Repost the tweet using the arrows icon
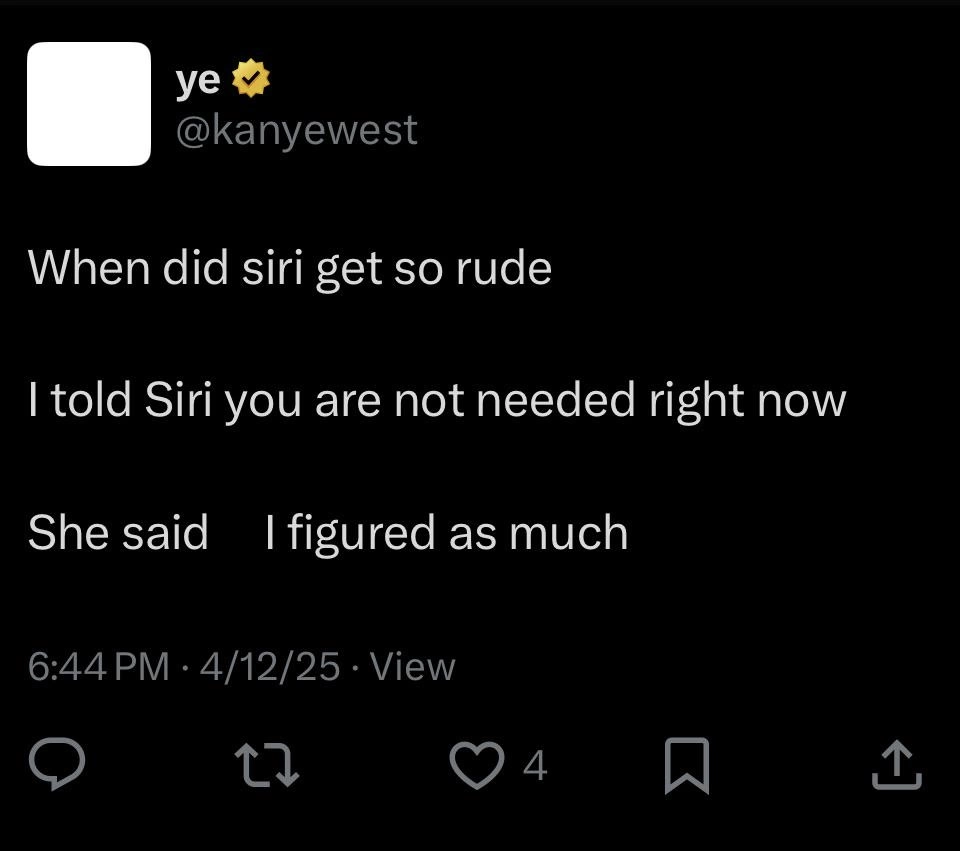960x851 pixels. pos(268,764)
